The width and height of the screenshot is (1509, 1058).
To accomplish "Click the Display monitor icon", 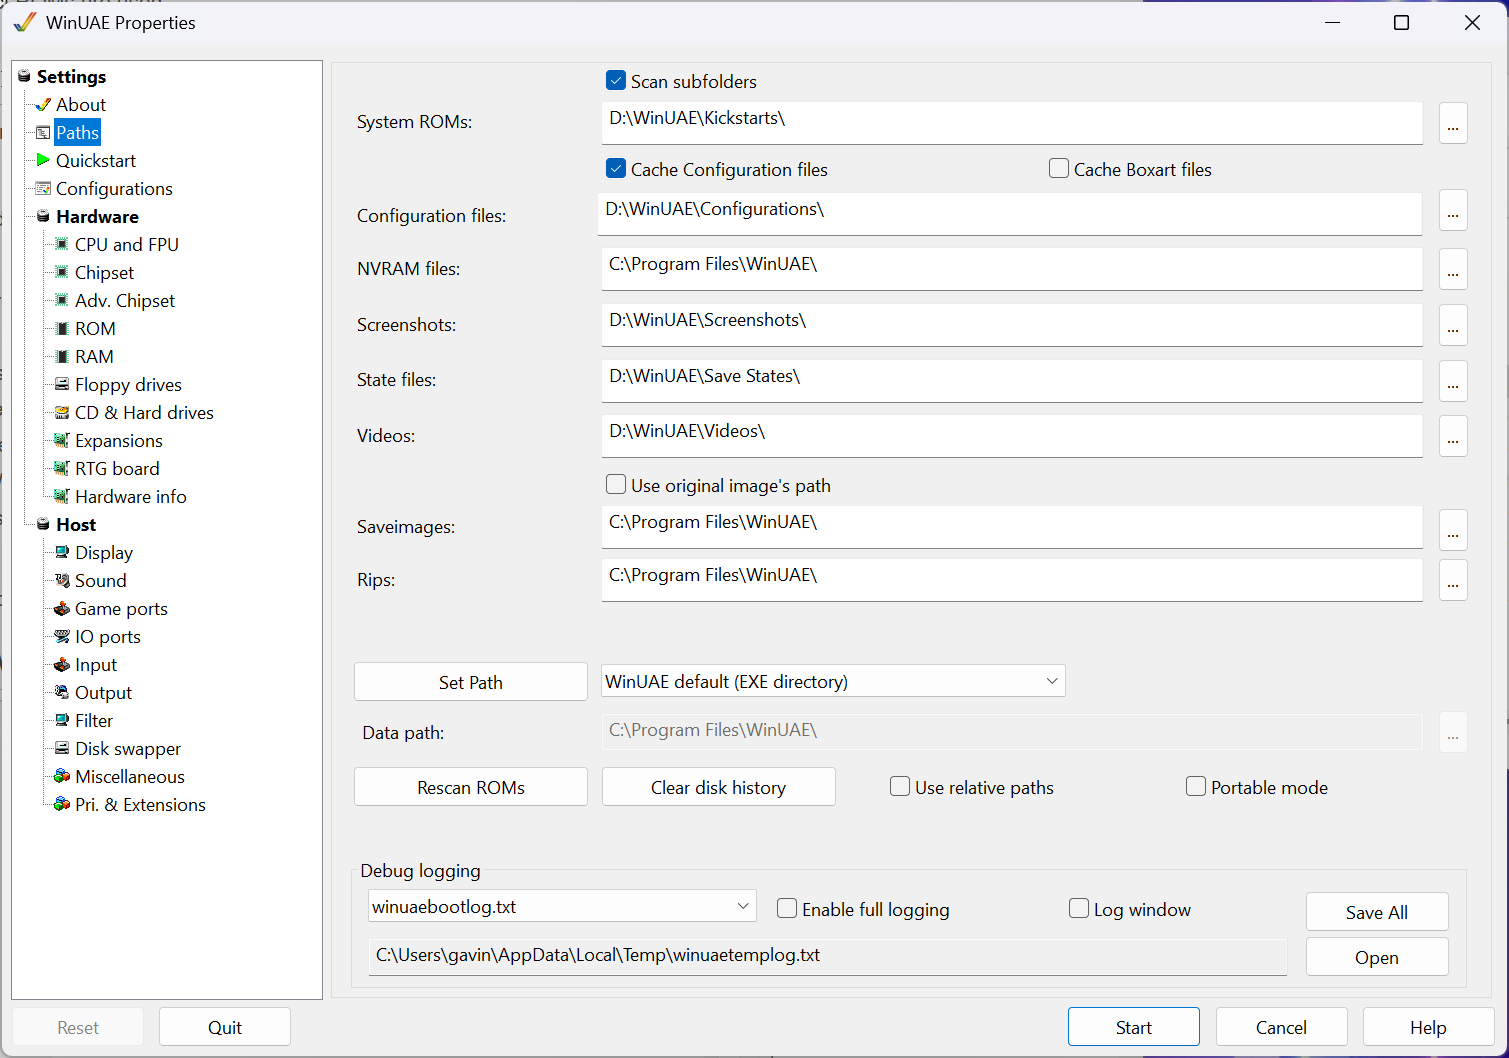I will pos(62,552).
